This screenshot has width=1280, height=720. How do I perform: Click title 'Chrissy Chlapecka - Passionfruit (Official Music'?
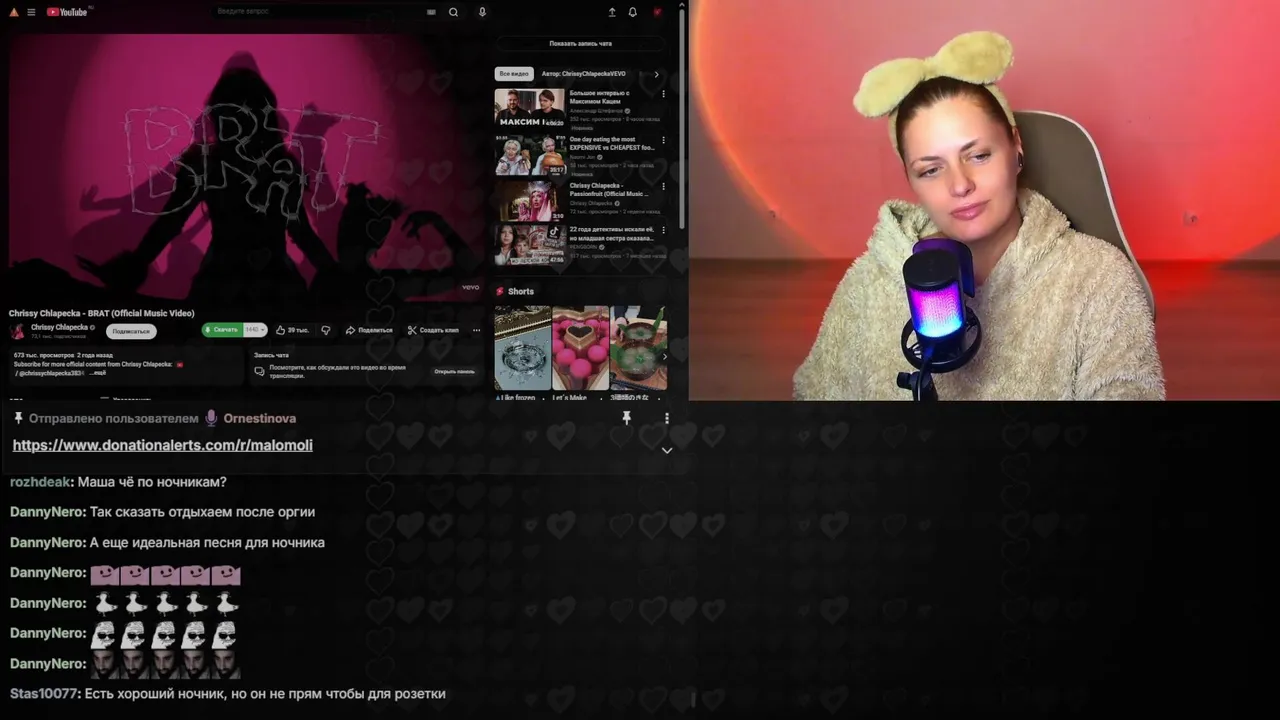(609, 189)
